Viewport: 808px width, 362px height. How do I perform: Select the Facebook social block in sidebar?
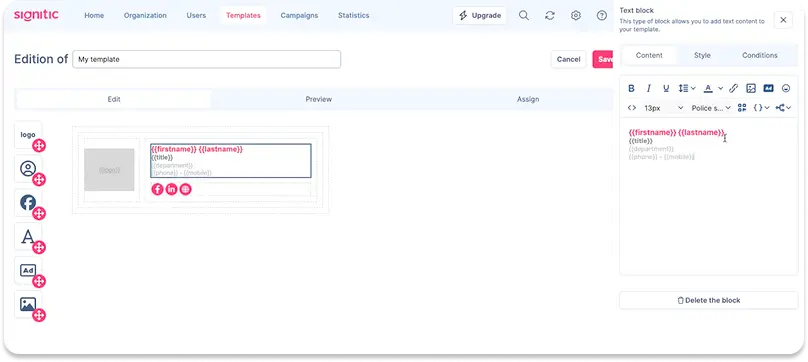(28, 203)
